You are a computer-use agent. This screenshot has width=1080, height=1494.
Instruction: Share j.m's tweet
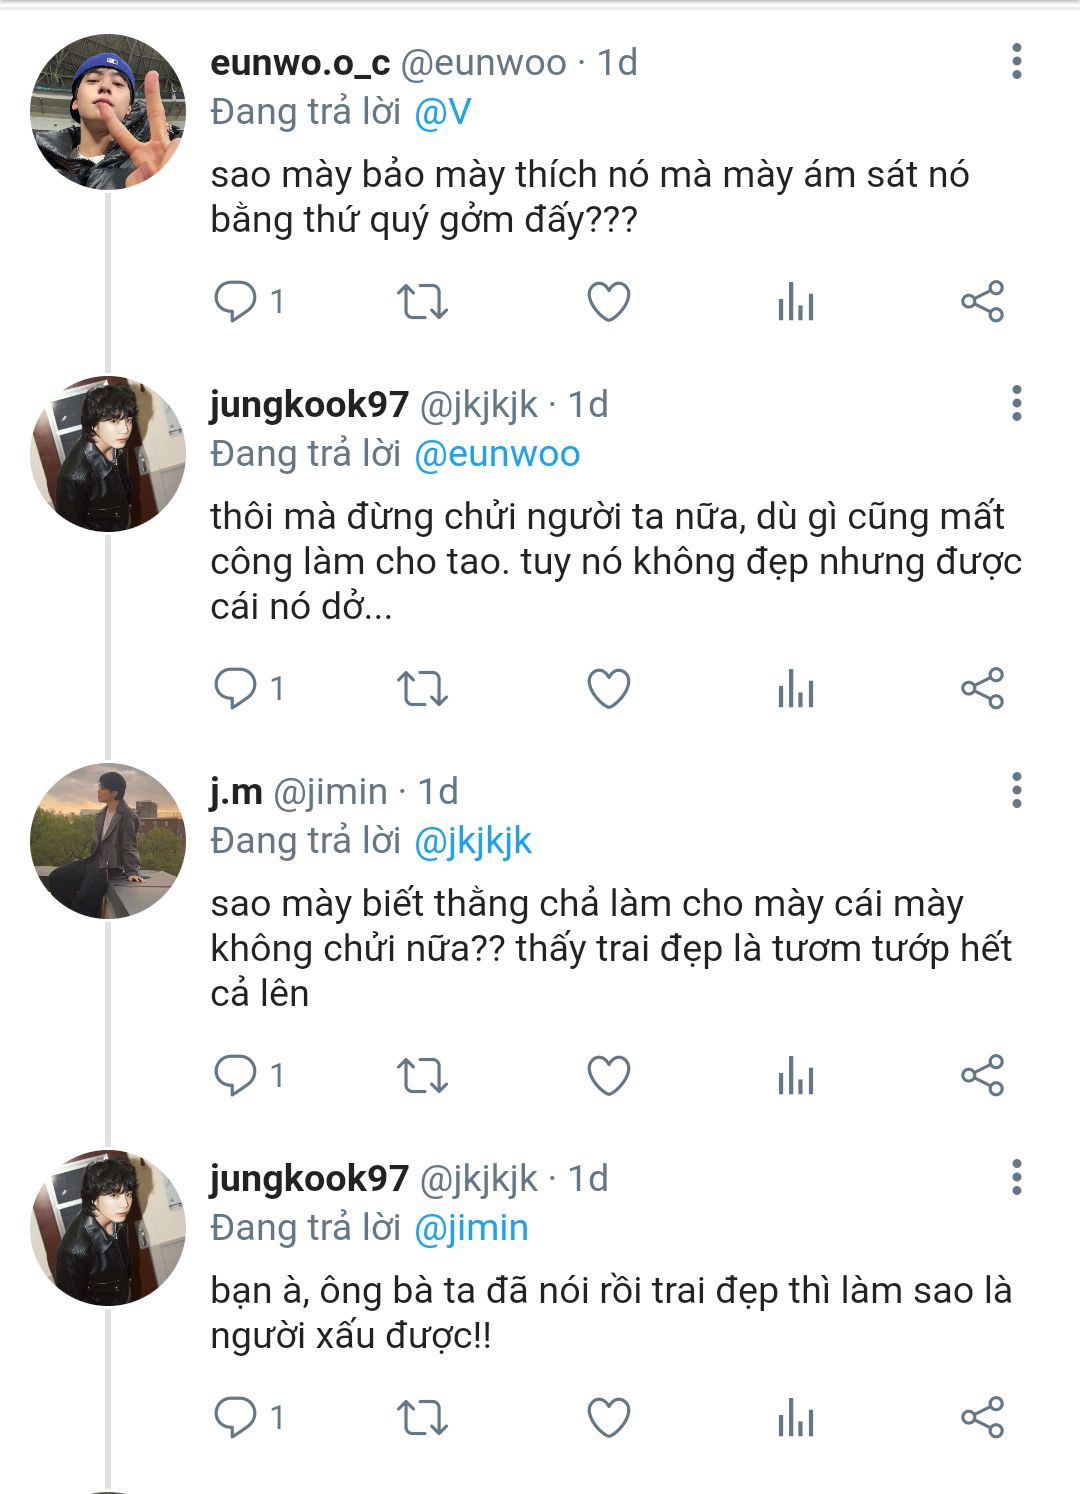pos(982,1075)
